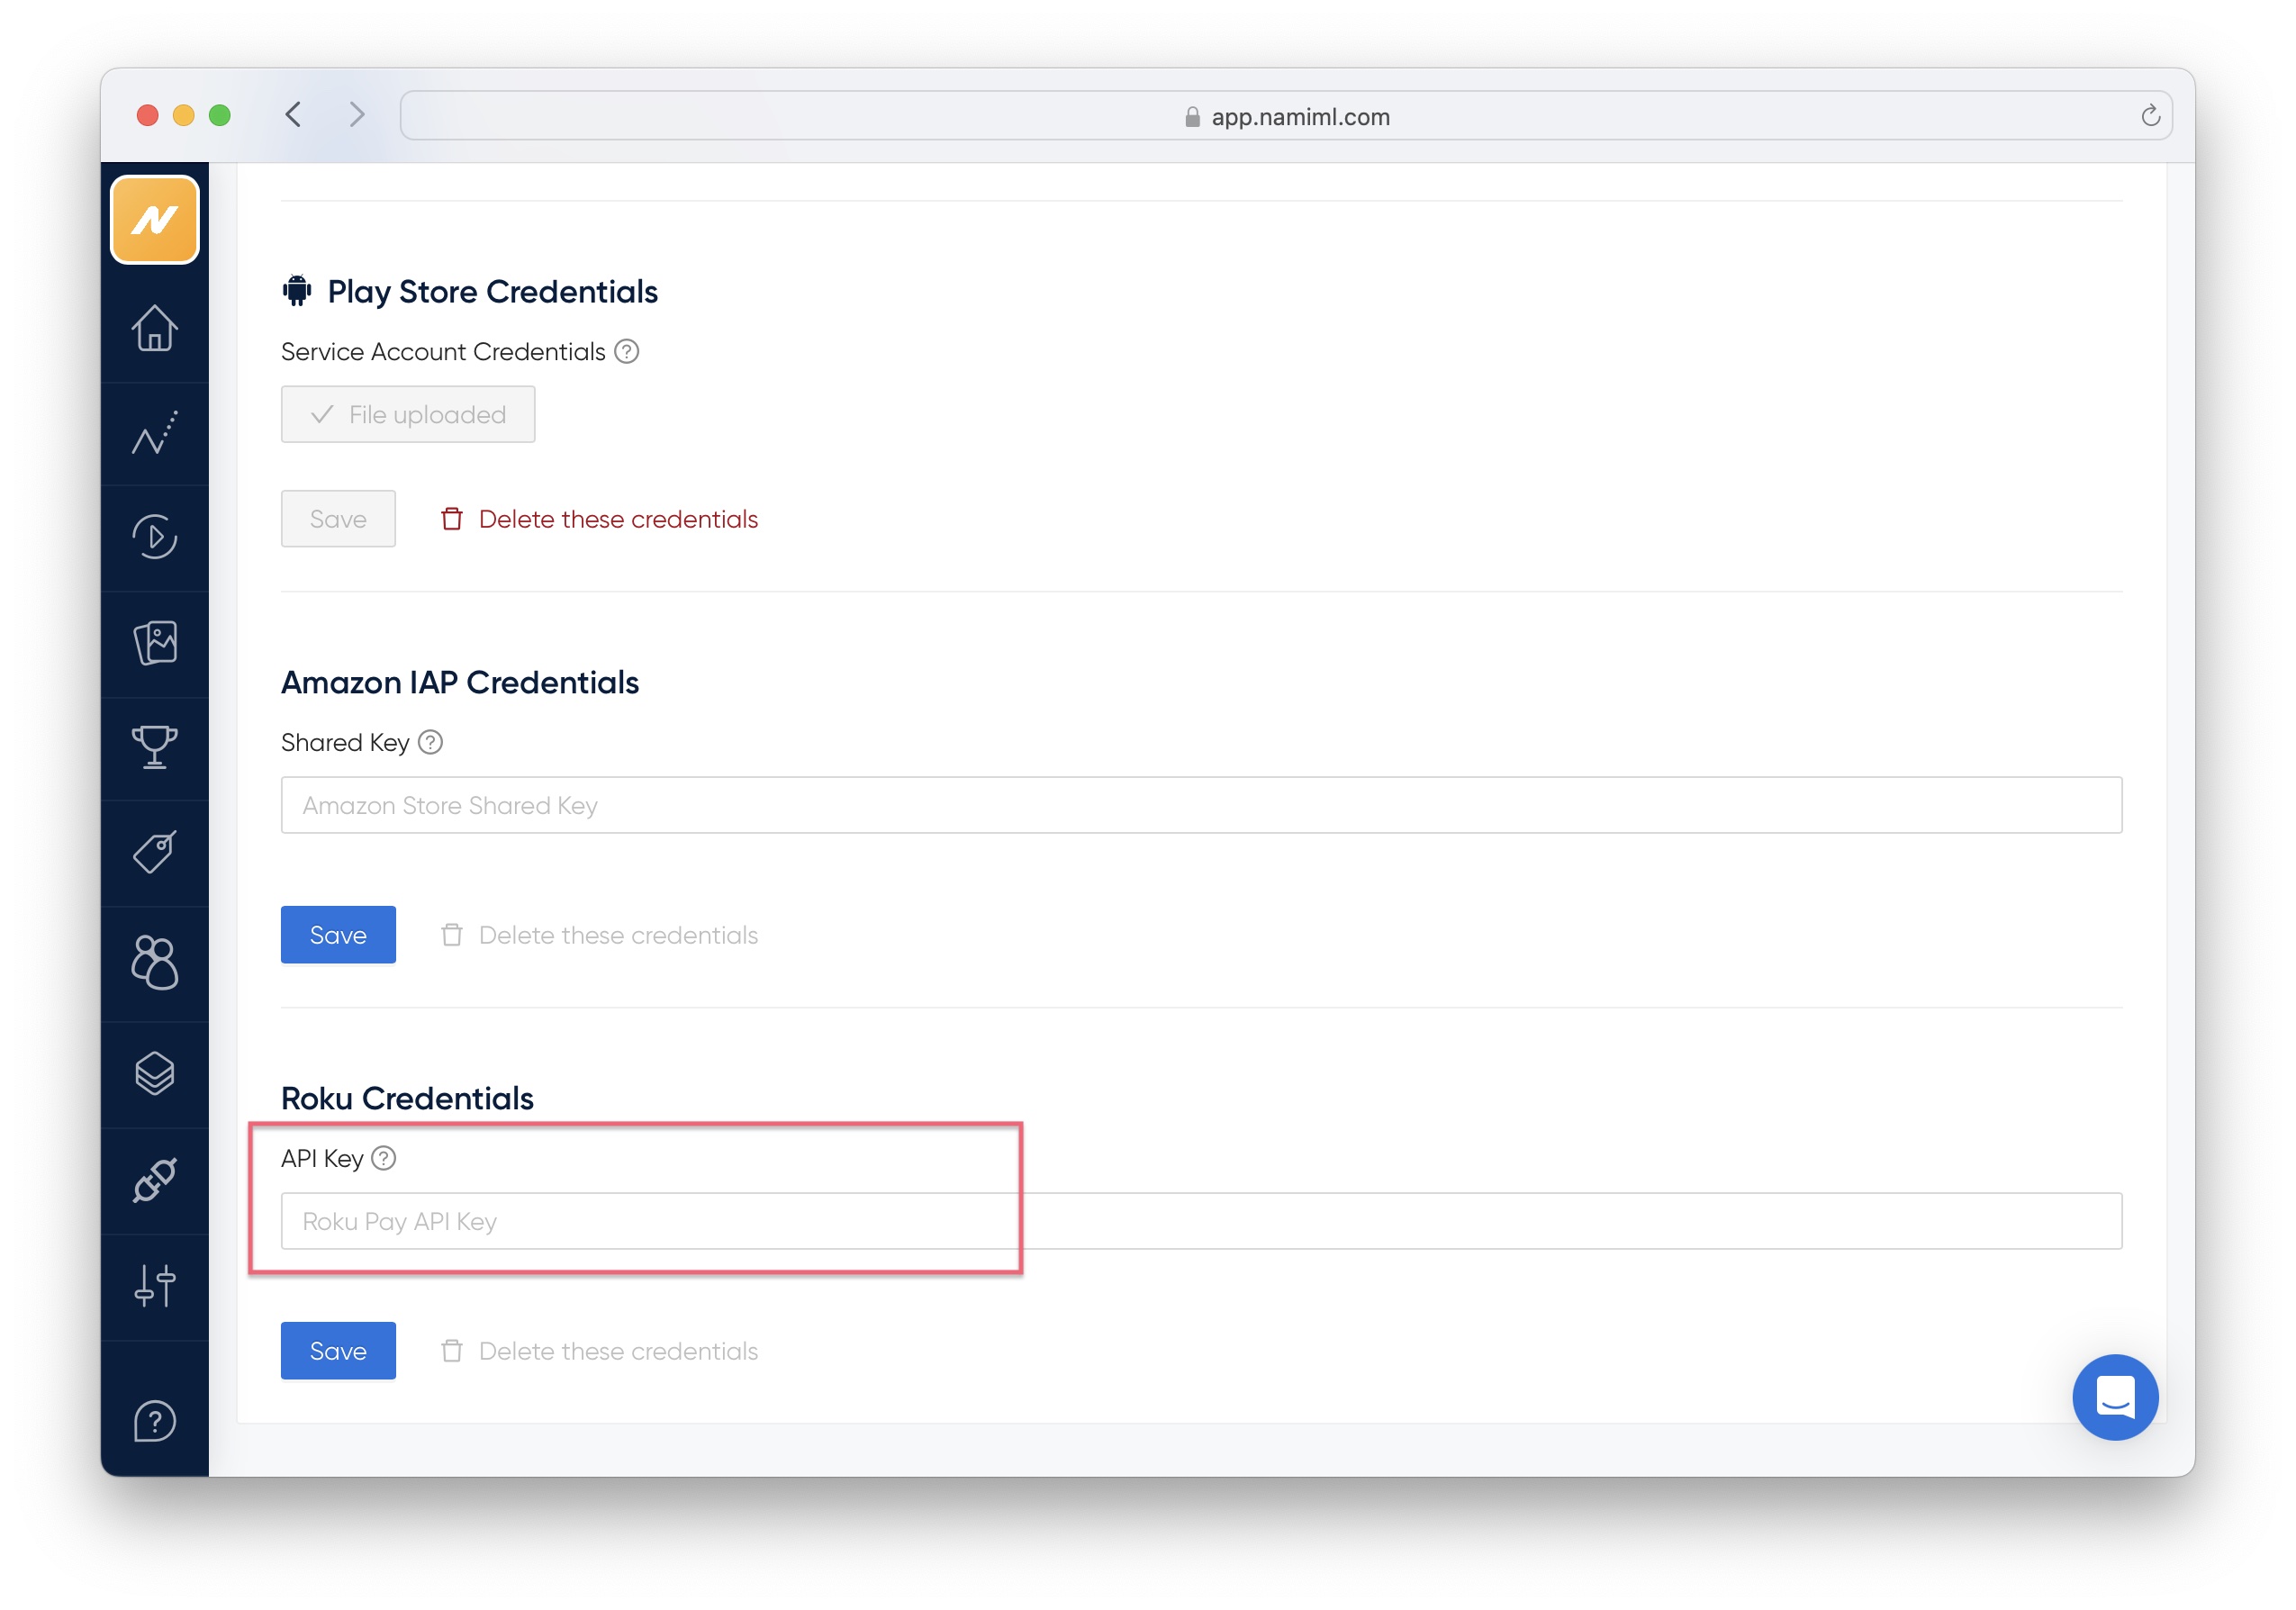
Task: Open the settings sliders sidebar icon
Action: click(x=155, y=1286)
